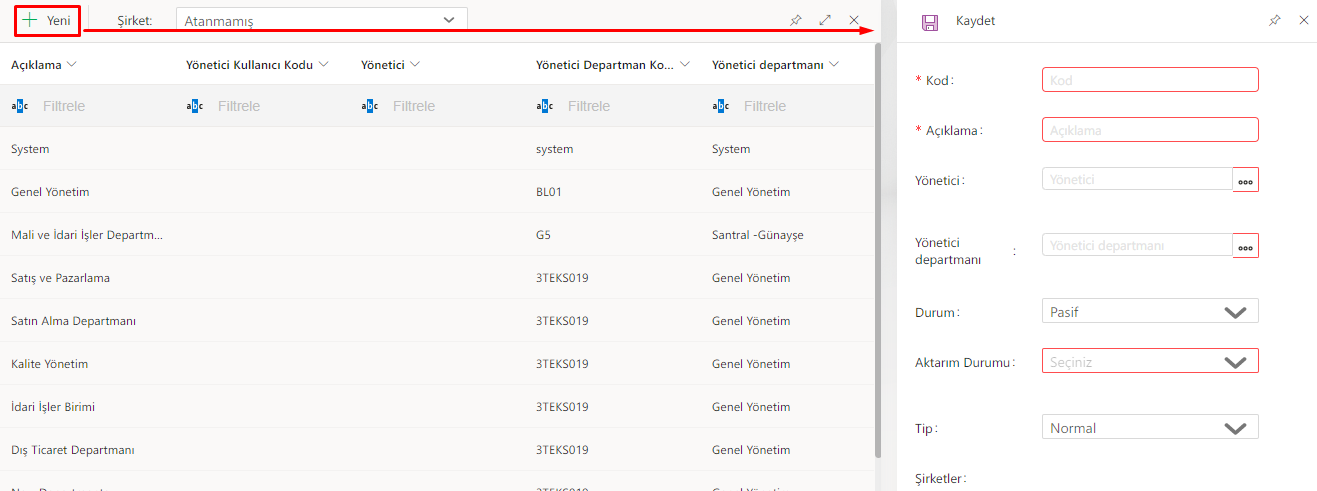
Task: Click the Açıklama text field in form
Action: coord(1149,130)
